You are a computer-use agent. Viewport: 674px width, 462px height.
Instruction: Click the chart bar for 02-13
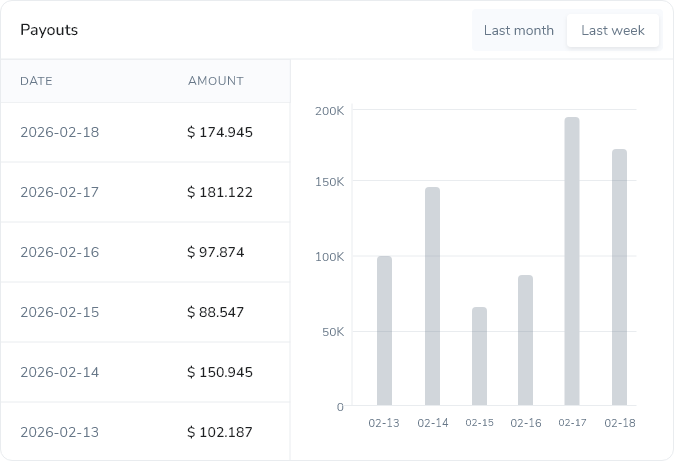384,331
